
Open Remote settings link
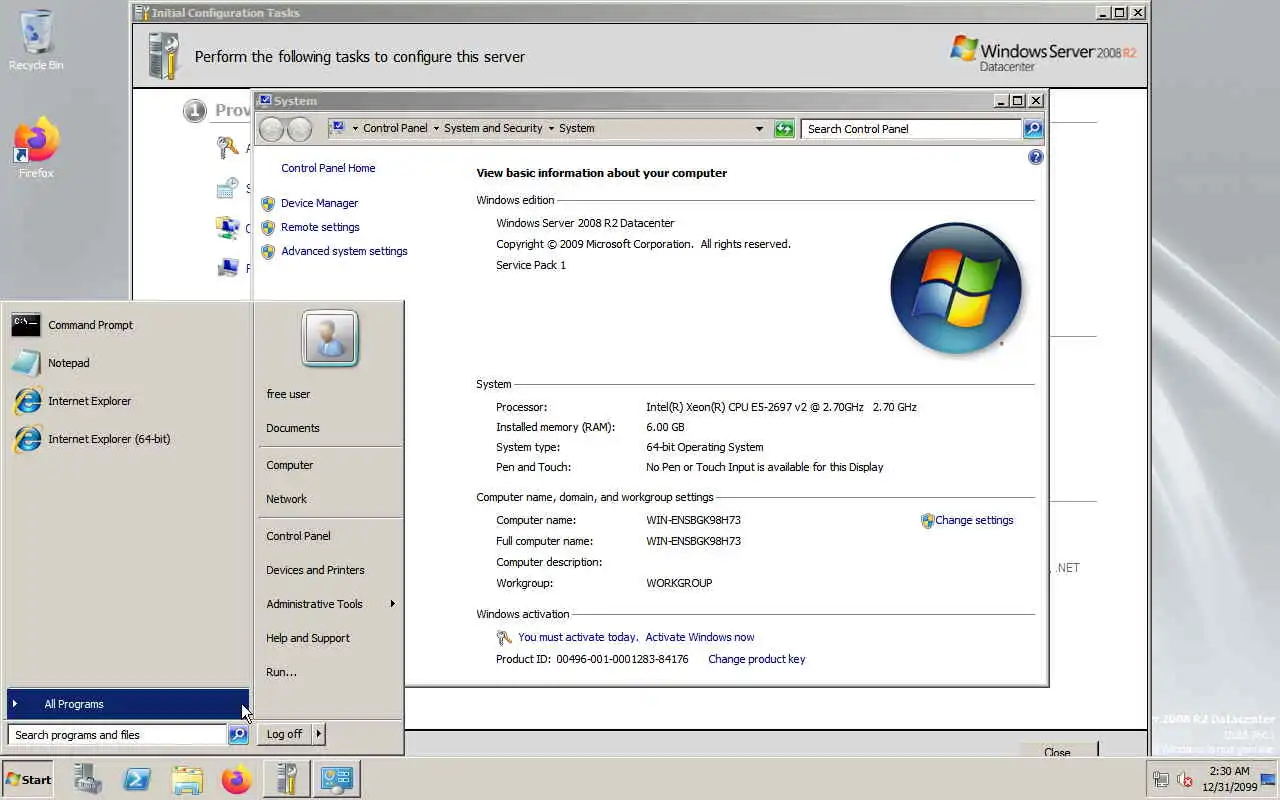320,227
